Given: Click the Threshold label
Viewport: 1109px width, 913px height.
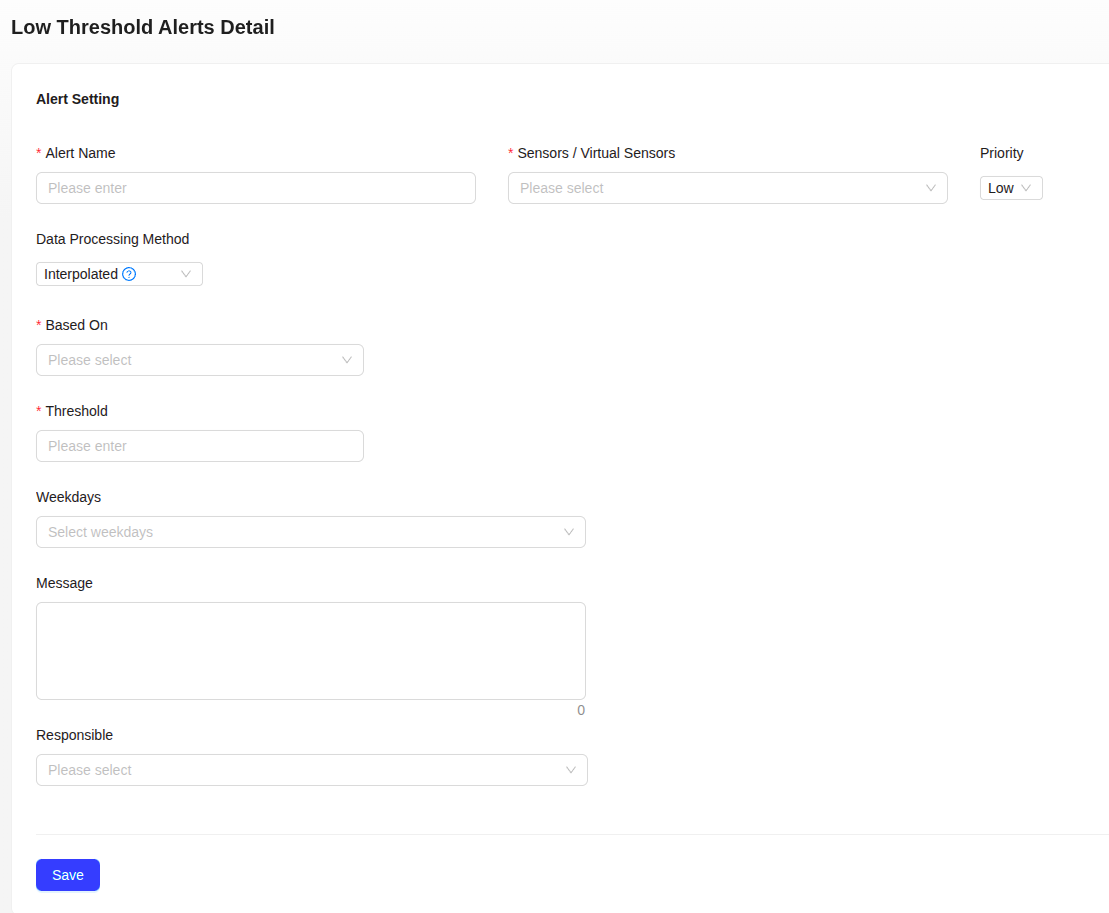Looking at the screenshot, I should click(x=76, y=411).
